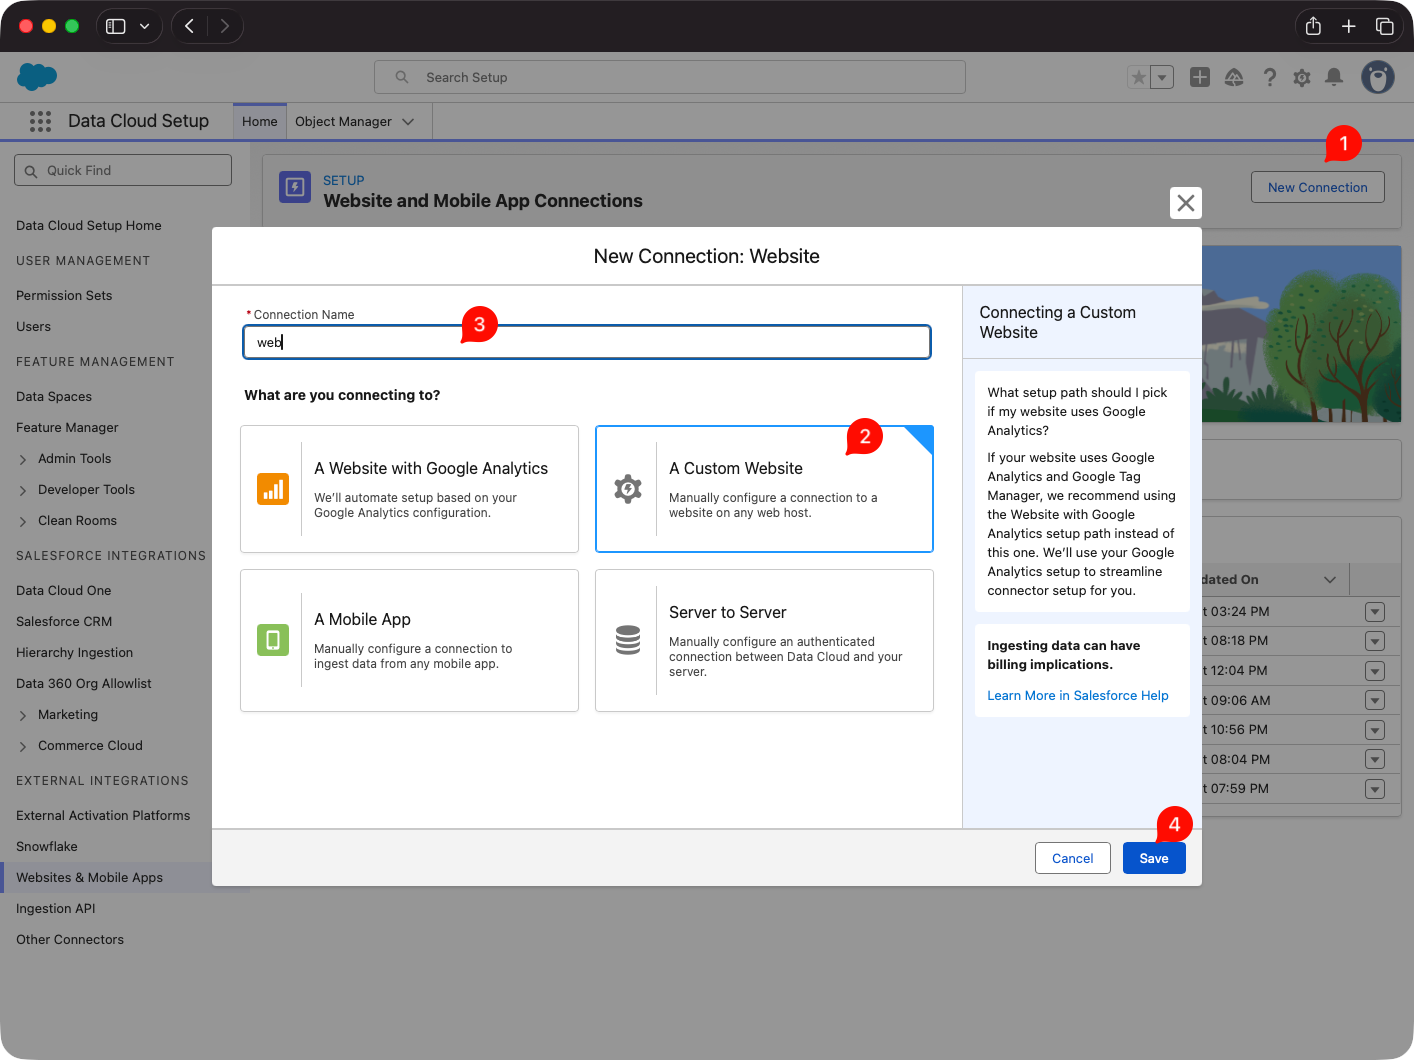The image size is (1414, 1060).
Task: Open Learn More in Salesforce Help link
Action: pyautogui.click(x=1078, y=695)
